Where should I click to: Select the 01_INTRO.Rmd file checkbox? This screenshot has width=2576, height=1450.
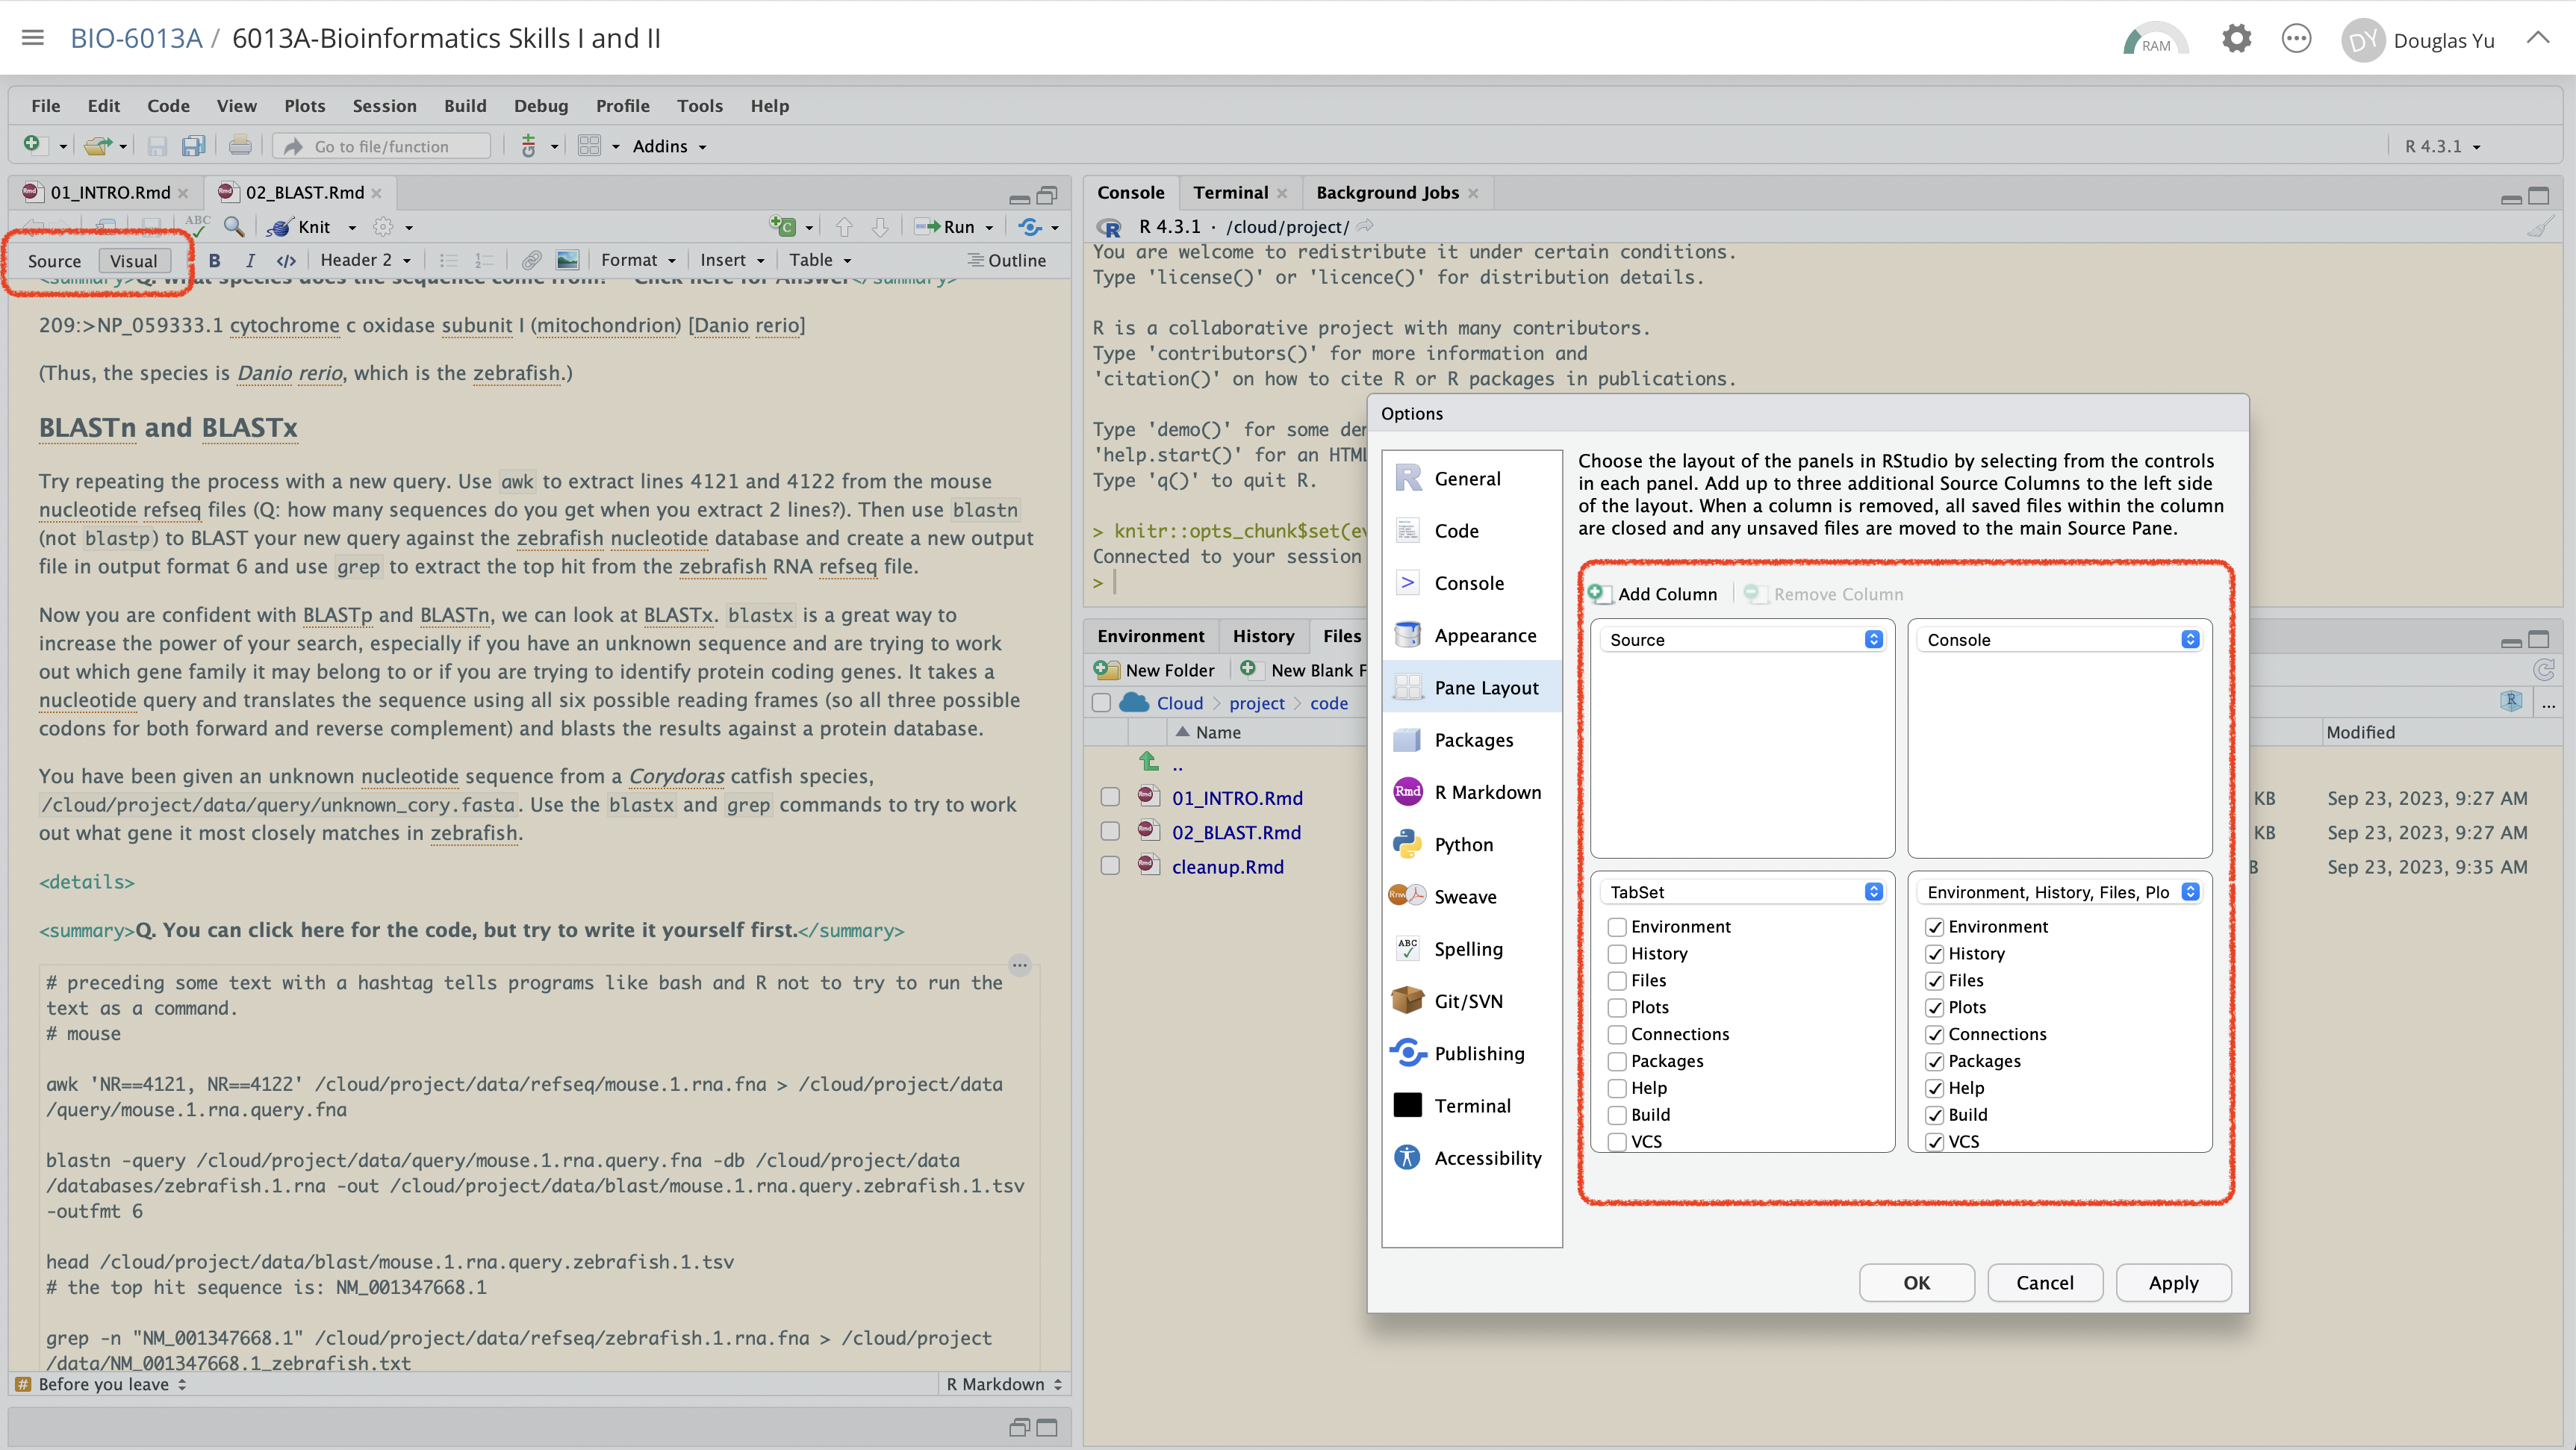pyautogui.click(x=1110, y=798)
